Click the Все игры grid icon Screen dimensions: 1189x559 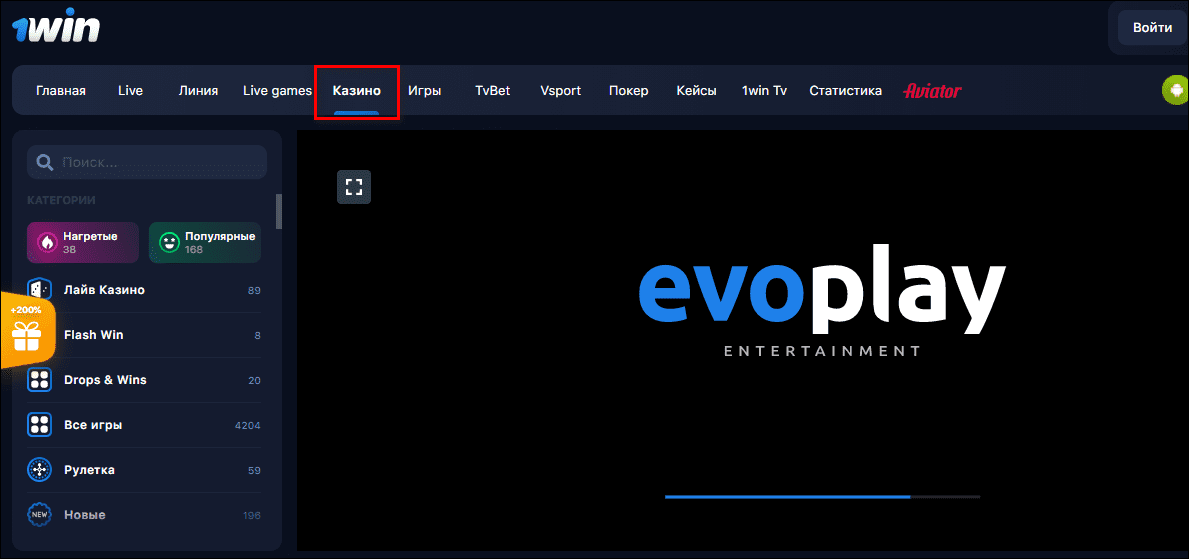click(x=39, y=425)
